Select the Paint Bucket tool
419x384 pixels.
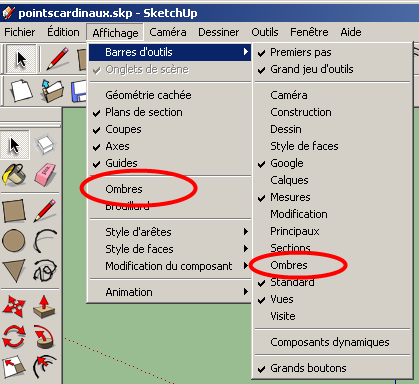(x=14, y=174)
